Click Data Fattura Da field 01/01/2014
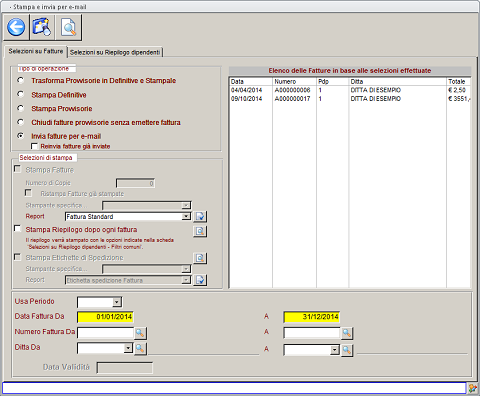Viewport: 480px width, 396px height. pyautogui.click(x=105, y=317)
